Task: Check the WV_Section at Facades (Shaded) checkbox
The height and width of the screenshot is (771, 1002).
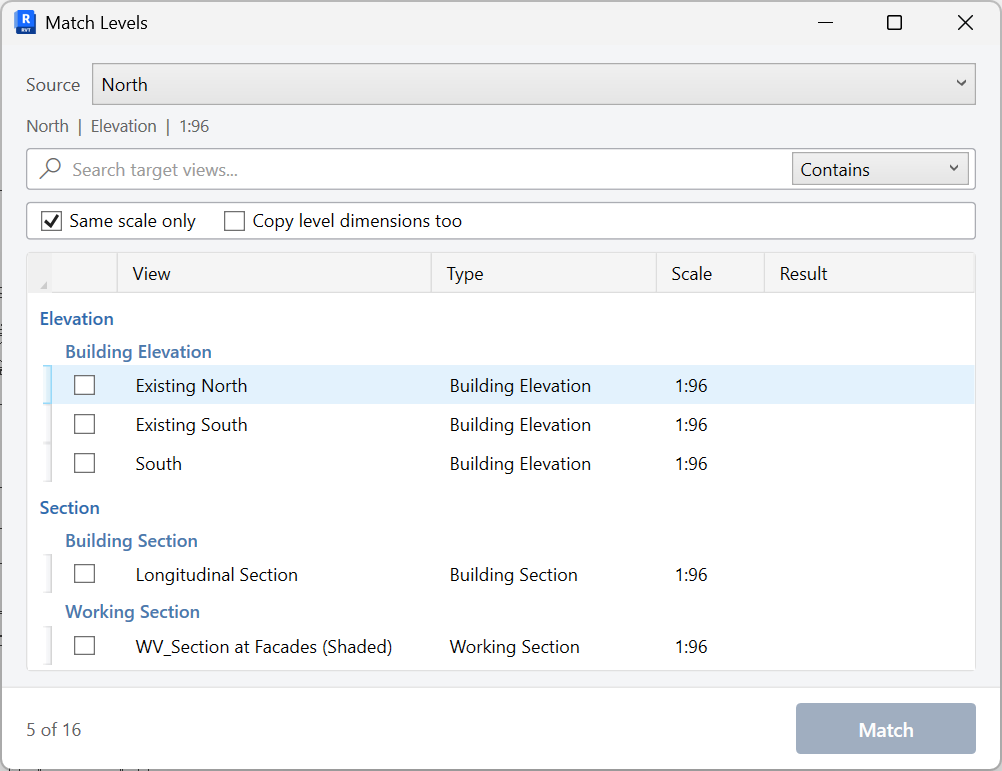Action: tap(84, 645)
